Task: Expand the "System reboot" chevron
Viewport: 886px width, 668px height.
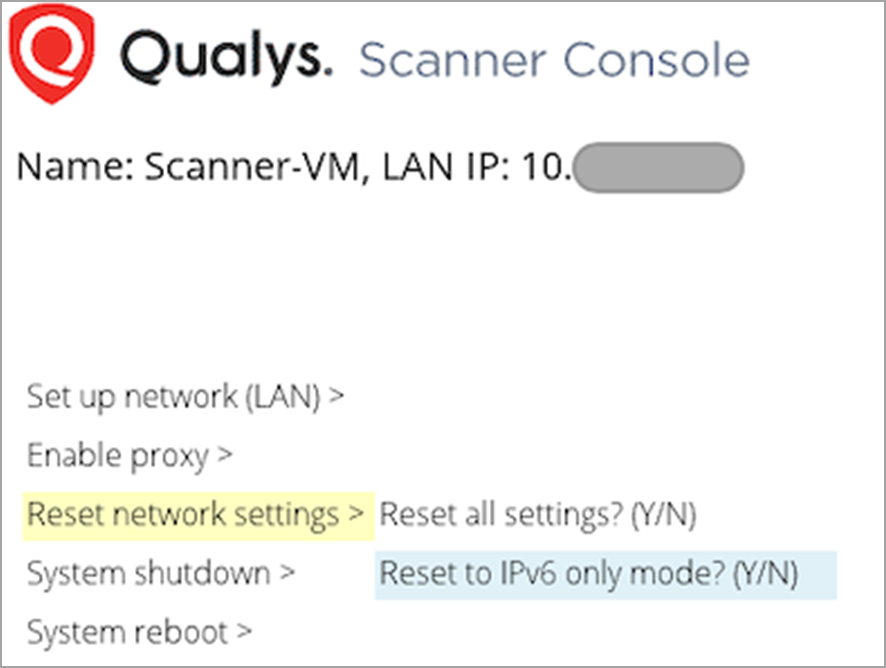Action: (243, 632)
